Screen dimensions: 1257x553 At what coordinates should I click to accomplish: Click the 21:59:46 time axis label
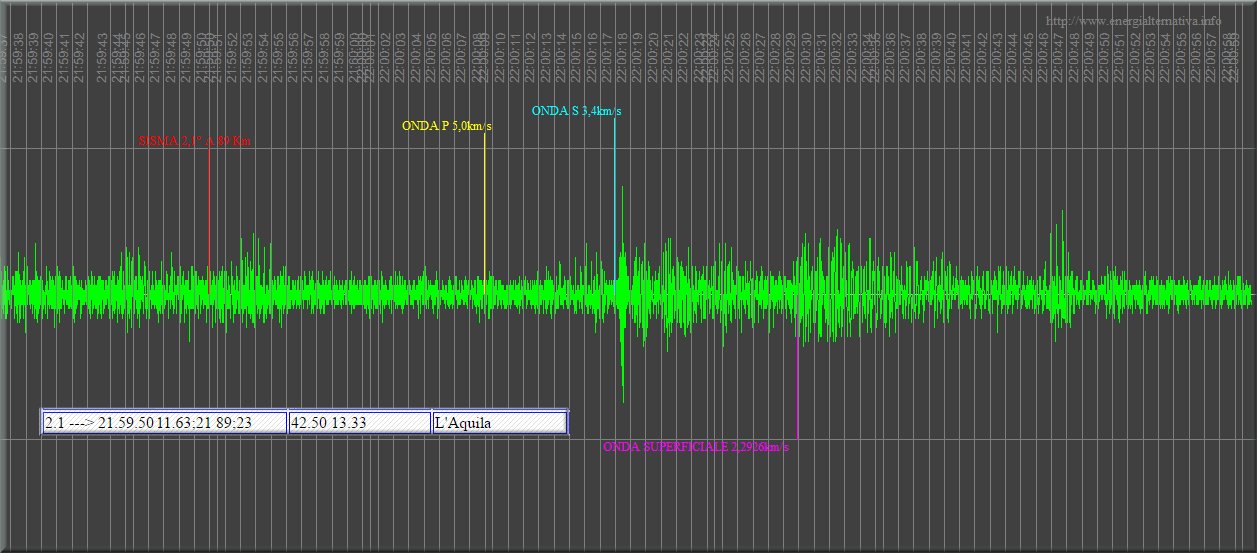coord(141,56)
